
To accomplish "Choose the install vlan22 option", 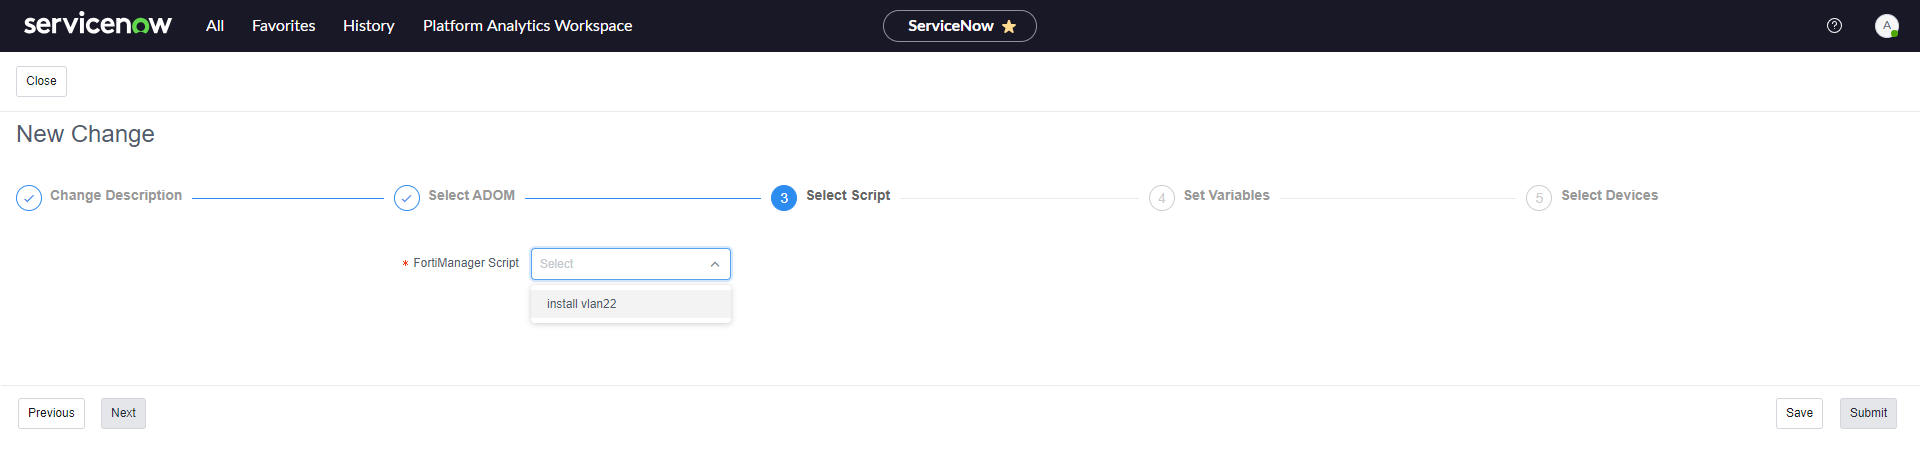I will [582, 304].
